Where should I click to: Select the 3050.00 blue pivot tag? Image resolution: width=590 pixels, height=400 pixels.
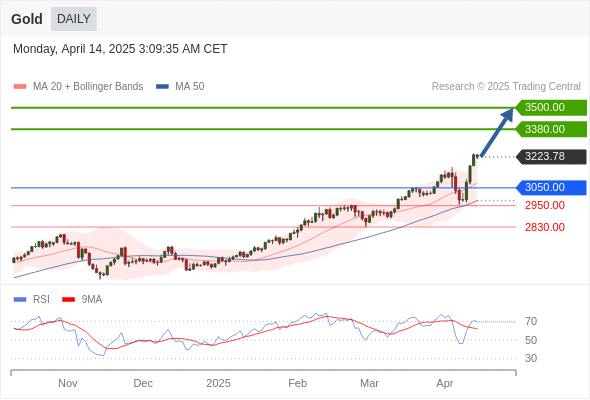(x=551, y=187)
